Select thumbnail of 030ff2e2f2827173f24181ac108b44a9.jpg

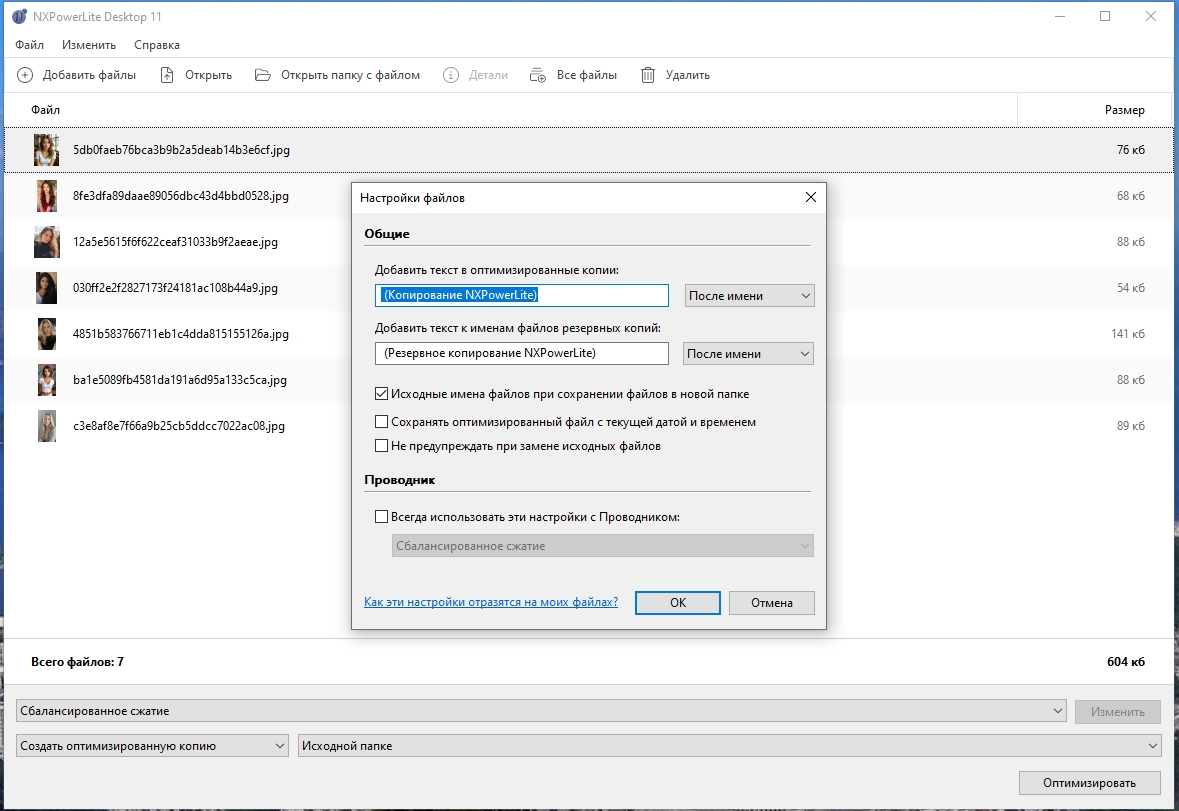point(47,288)
